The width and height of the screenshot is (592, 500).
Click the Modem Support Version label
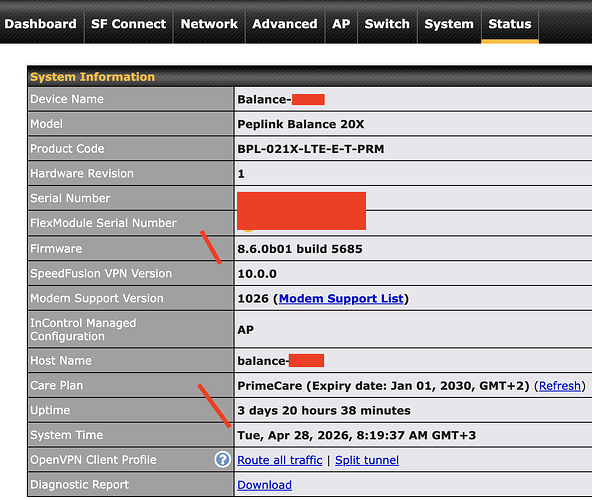97,298
